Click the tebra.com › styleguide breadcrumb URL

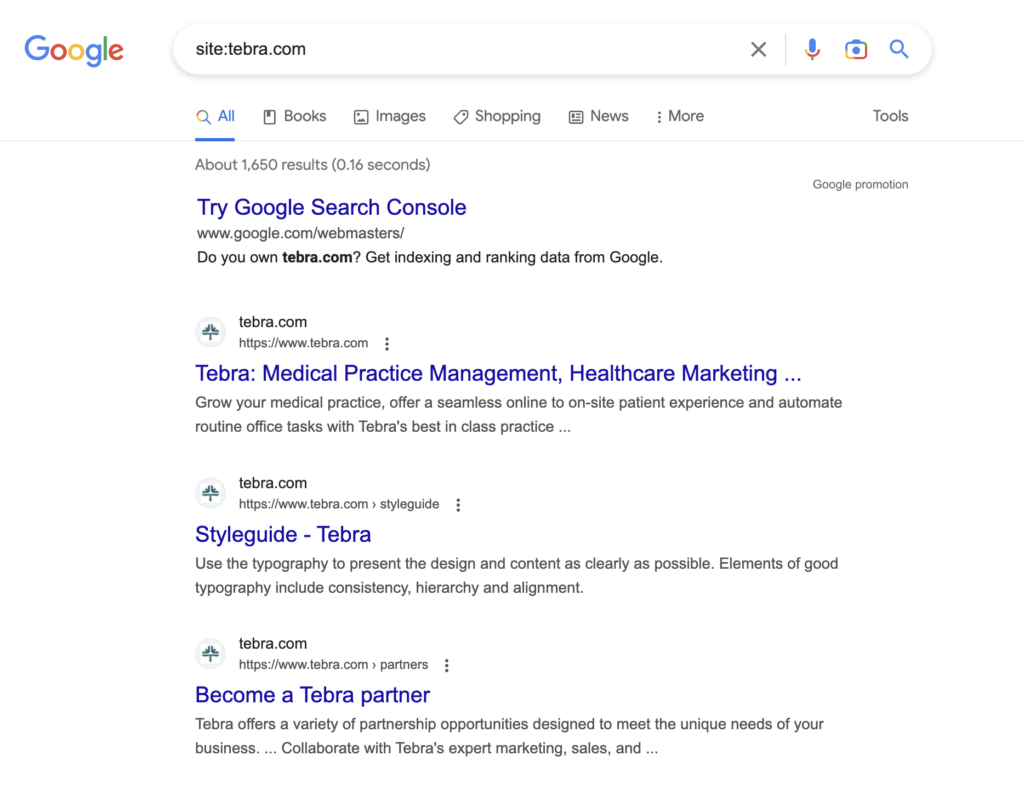pos(339,504)
